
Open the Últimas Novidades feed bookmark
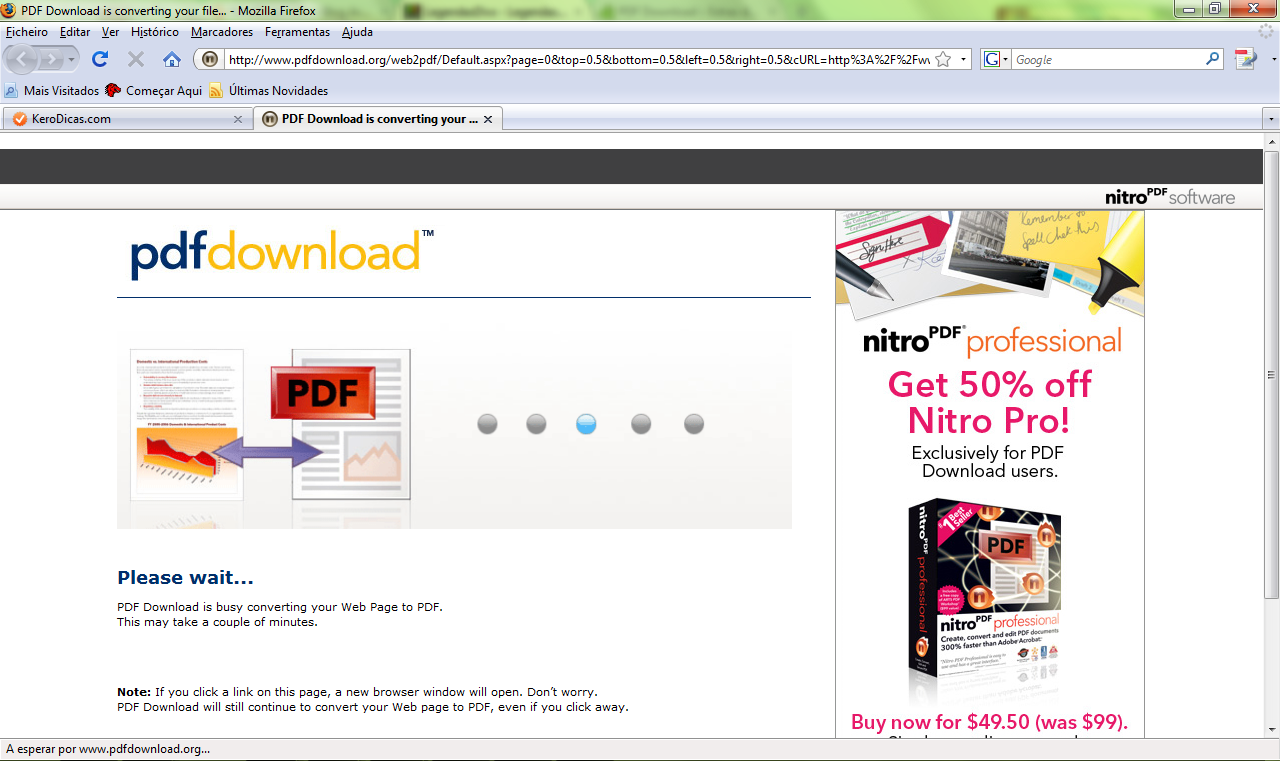[x=269, y=91]
